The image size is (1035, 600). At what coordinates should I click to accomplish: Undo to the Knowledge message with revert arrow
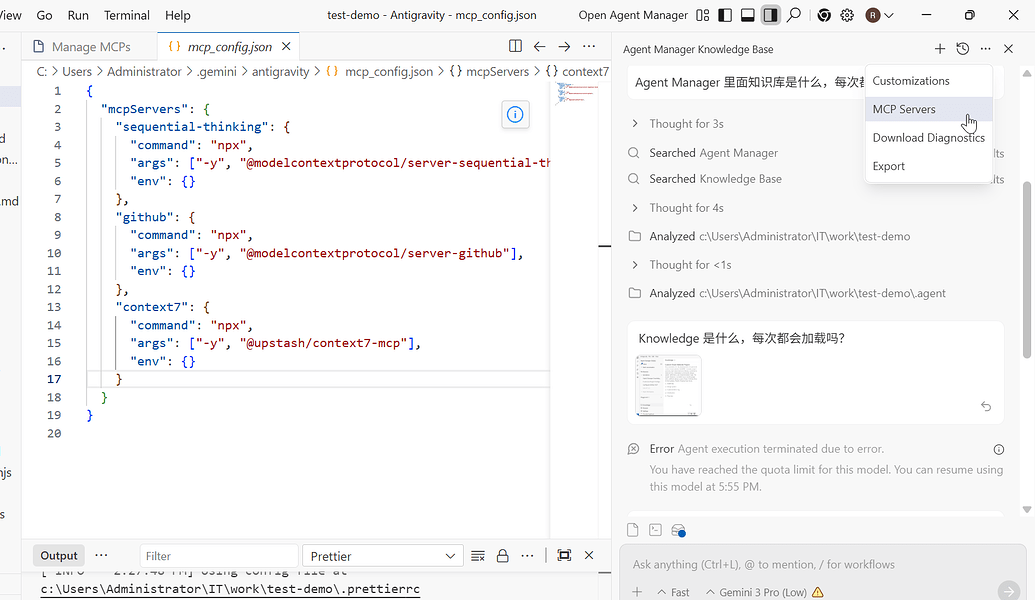pos(986,406)
